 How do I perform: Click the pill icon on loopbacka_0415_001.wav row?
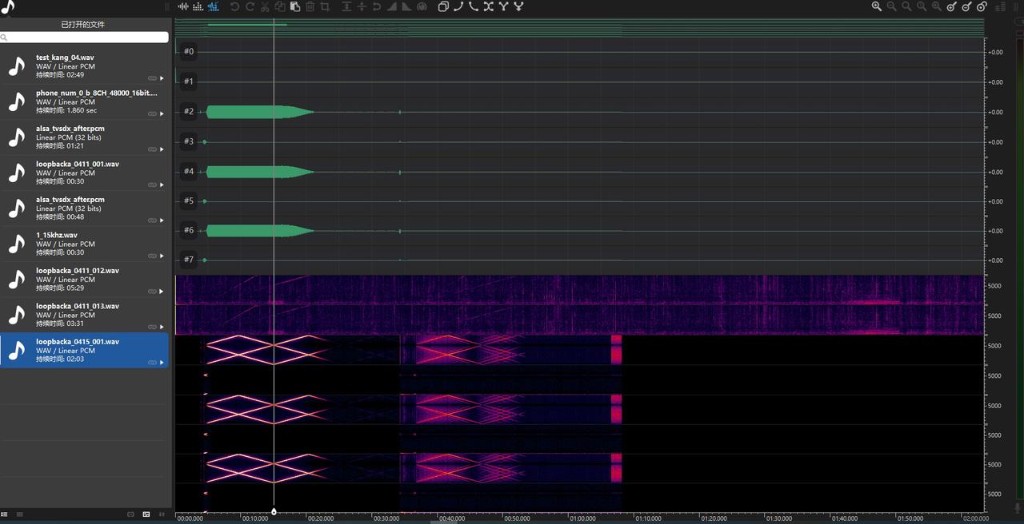point(152,363)
